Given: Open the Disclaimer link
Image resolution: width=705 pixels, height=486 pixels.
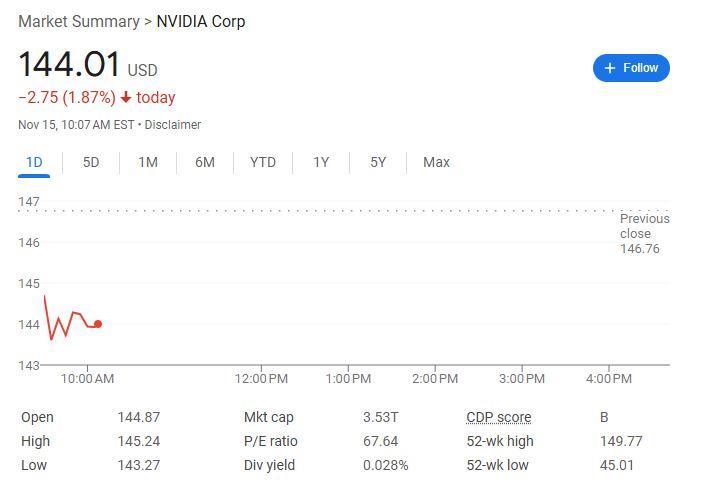Looking at the screenshot, I should click(x=173, y=125).
